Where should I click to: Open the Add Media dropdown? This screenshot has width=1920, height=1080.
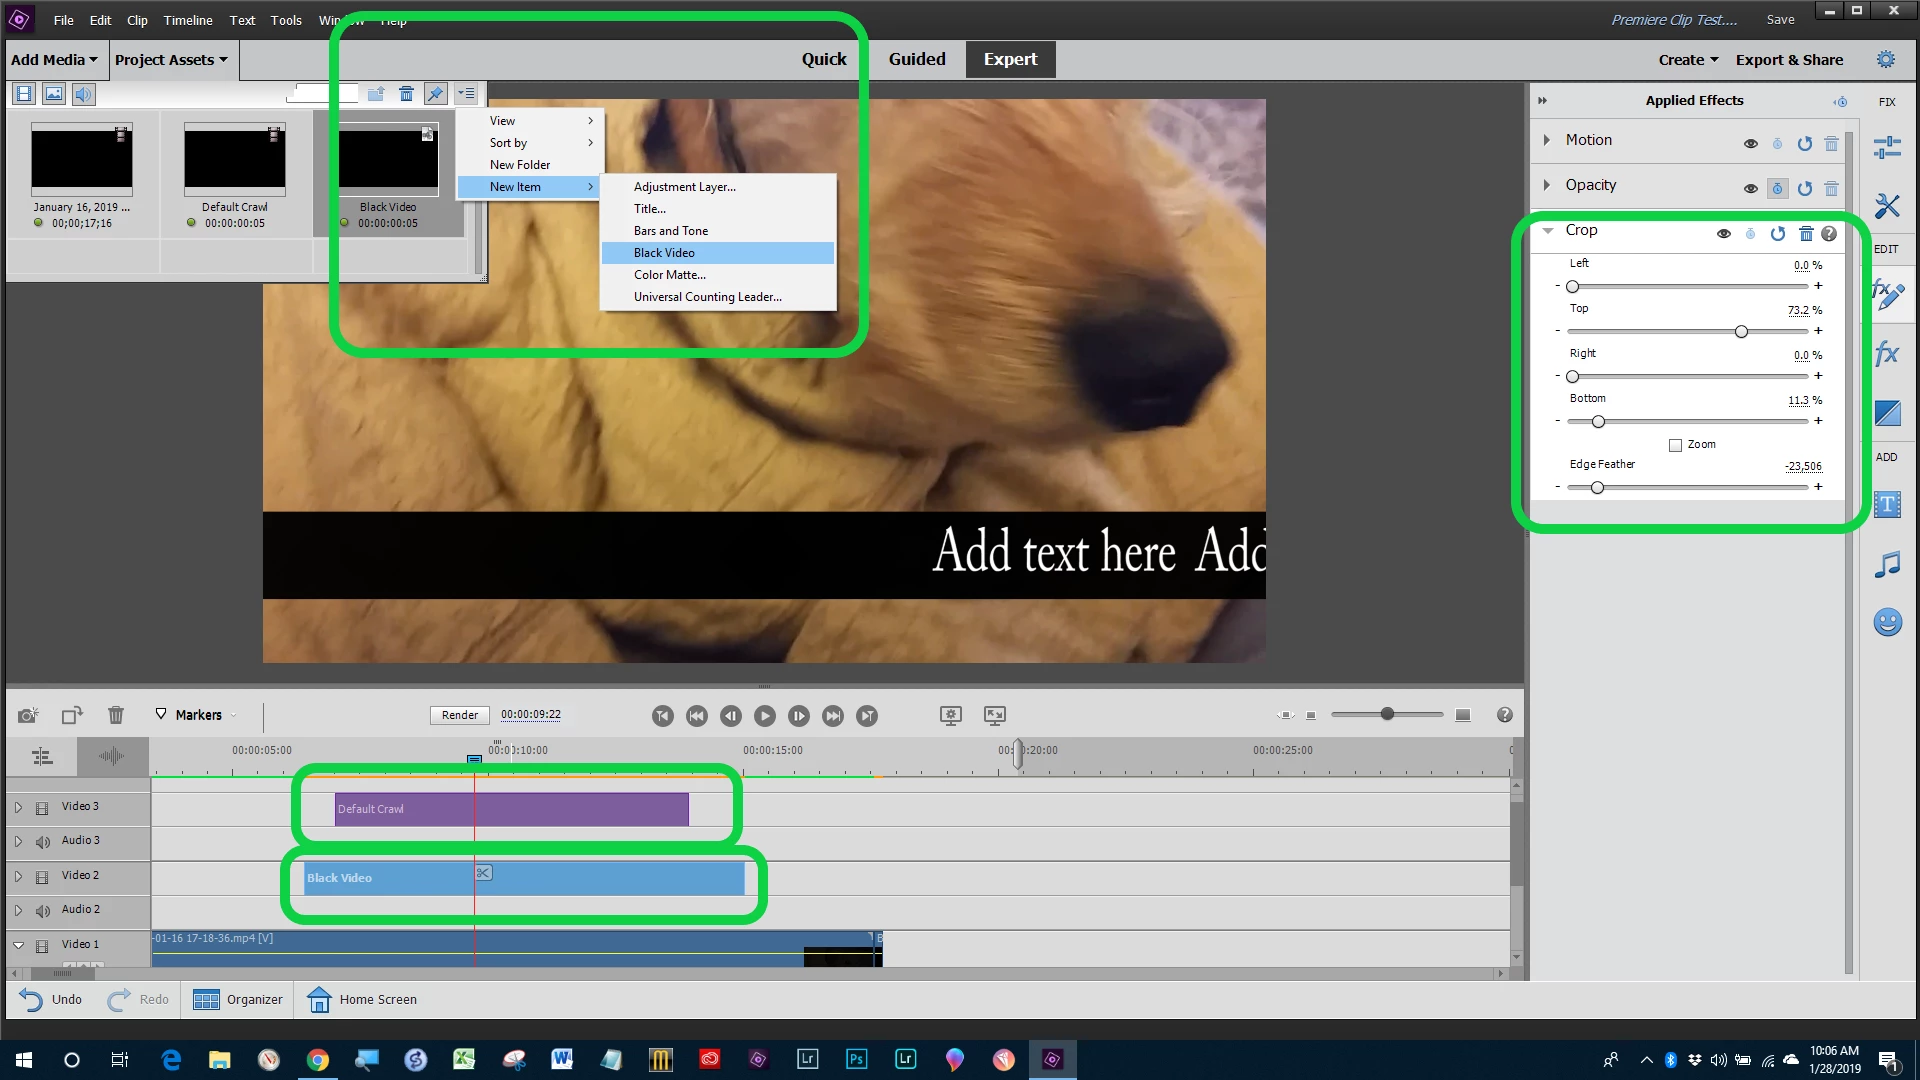pyautogui.click(x=55, y=60)
